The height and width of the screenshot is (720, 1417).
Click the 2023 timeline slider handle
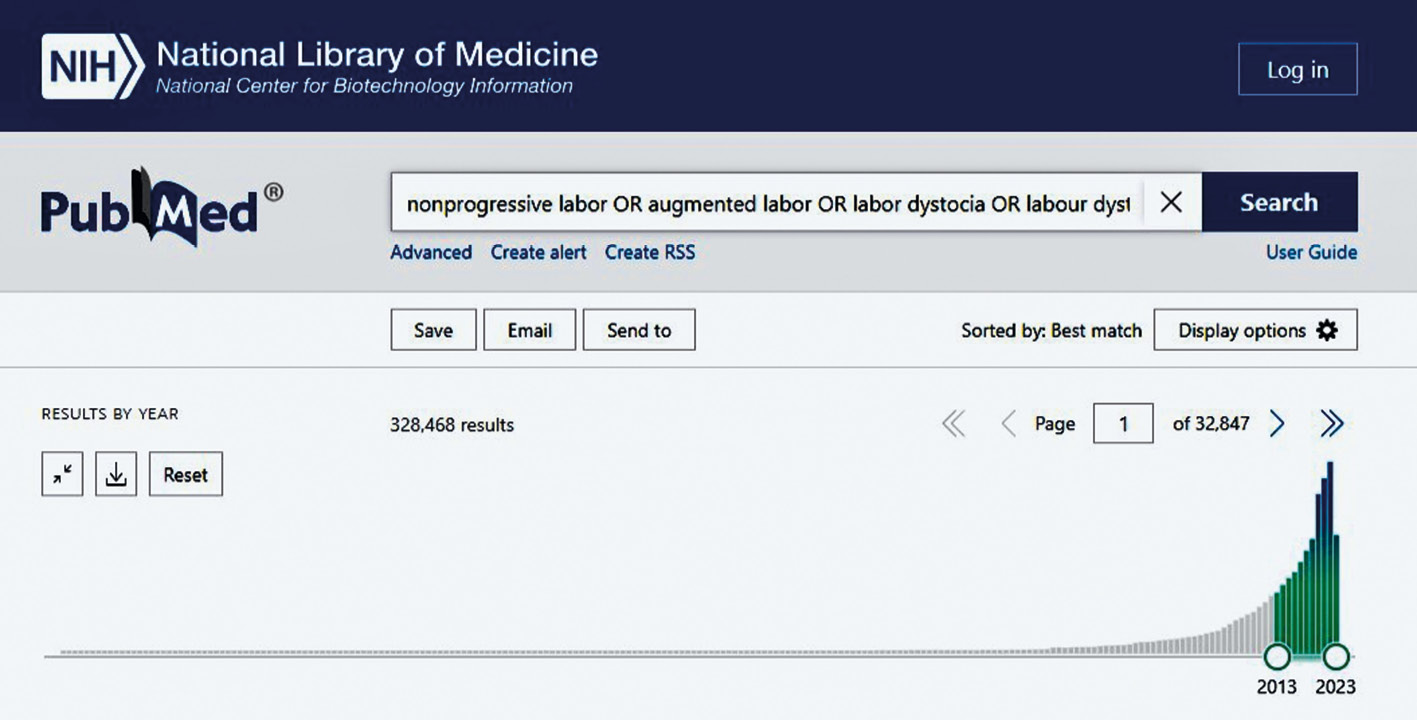1336,657
